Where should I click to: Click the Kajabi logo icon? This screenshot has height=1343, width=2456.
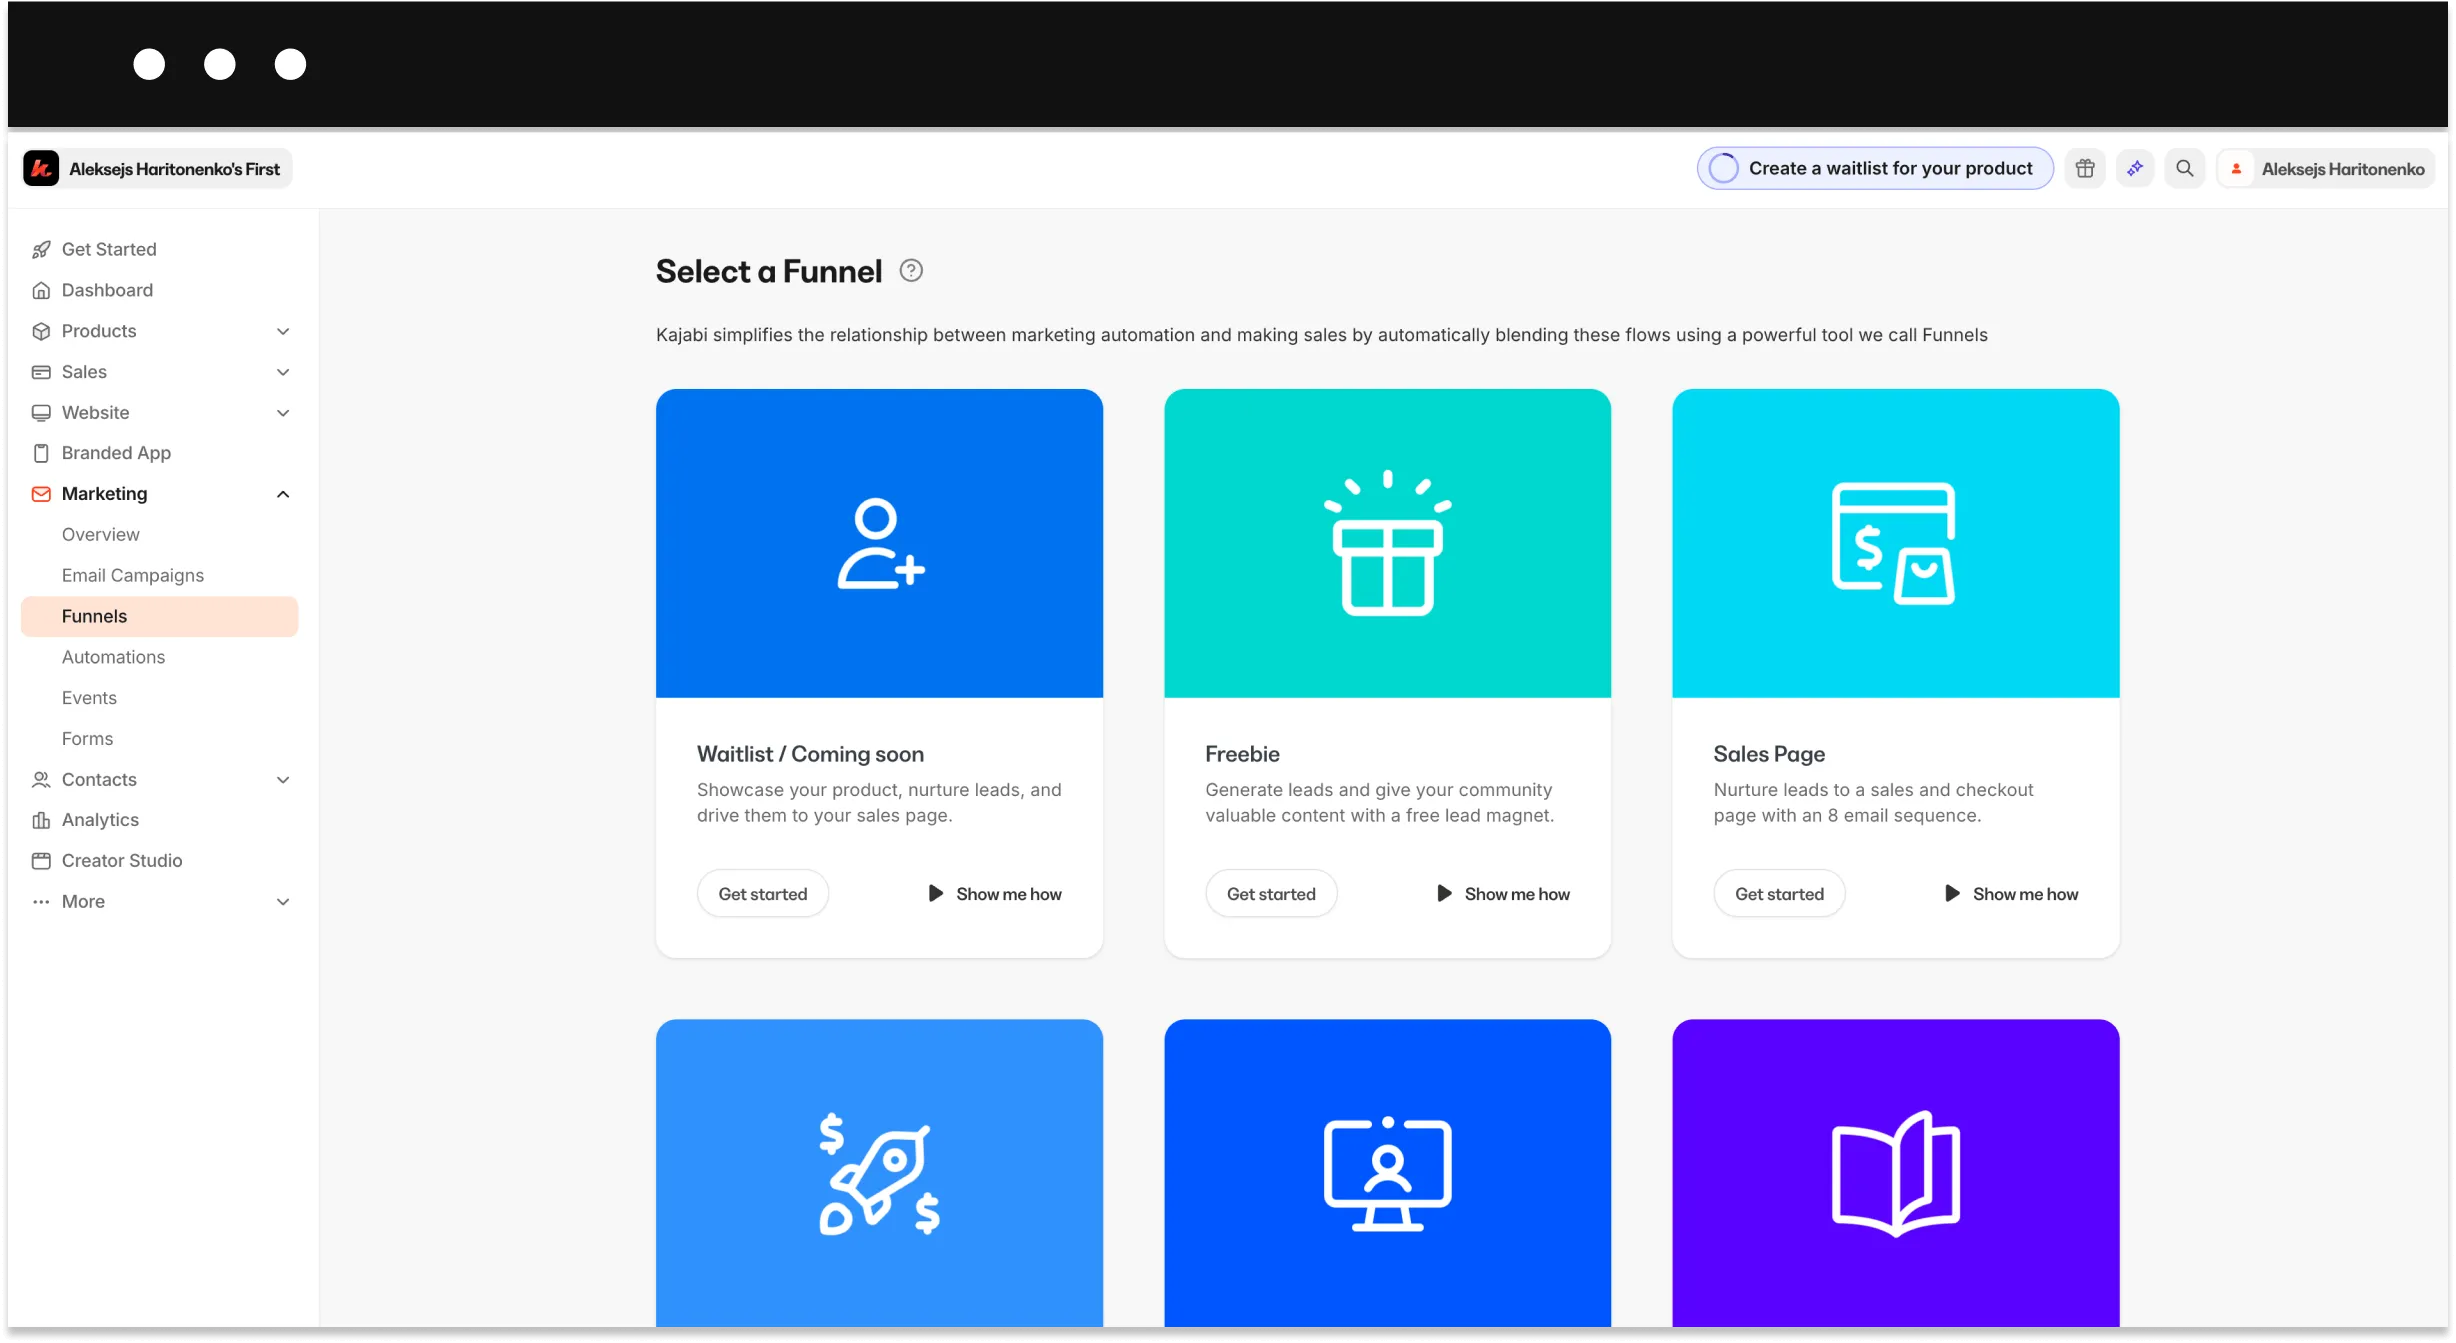41,168
